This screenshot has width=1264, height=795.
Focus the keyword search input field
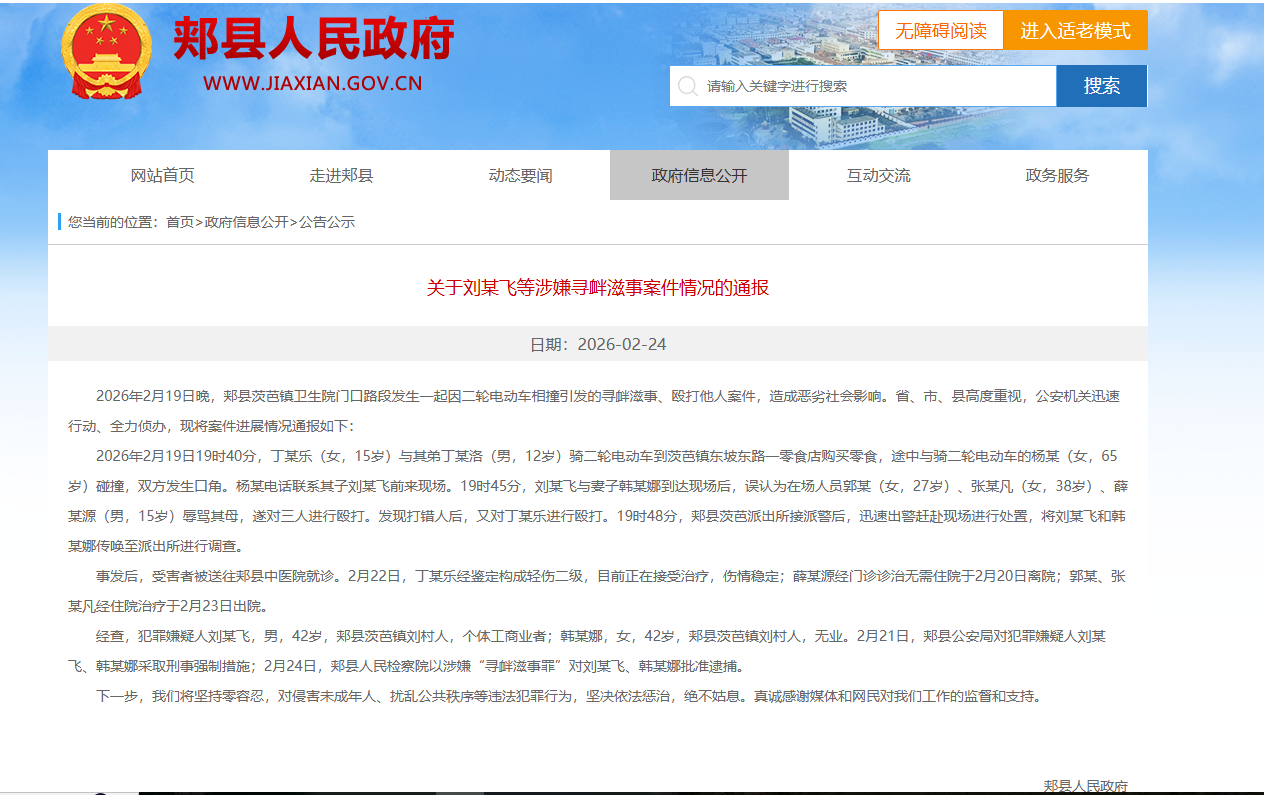tap(863, 86)
